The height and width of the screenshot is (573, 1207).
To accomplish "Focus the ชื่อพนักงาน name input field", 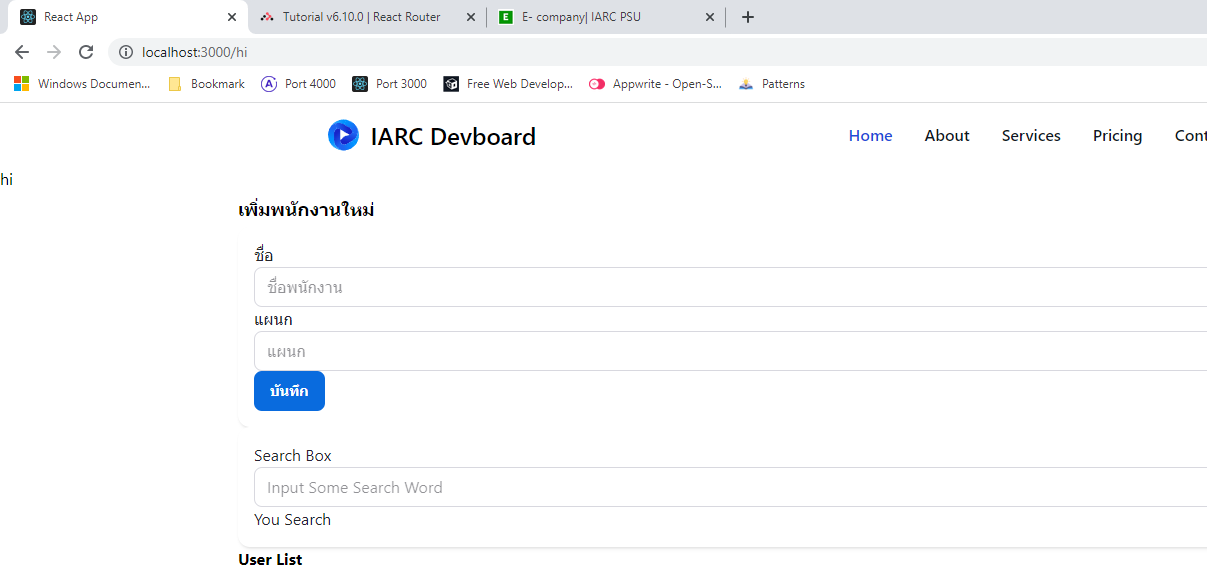I will click(730, 287).
